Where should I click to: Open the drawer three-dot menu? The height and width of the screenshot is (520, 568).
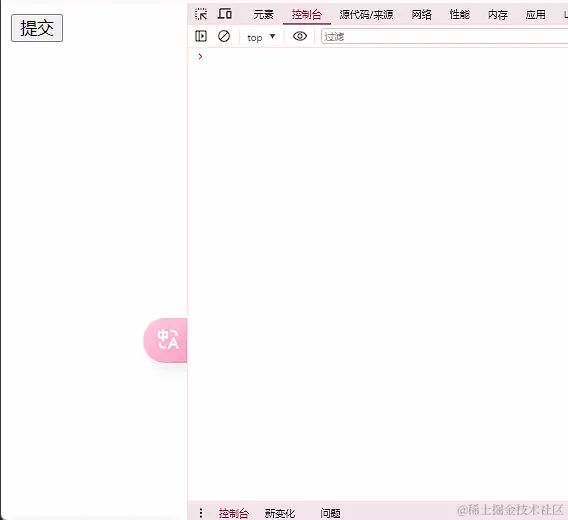click(x=201, y=513)
